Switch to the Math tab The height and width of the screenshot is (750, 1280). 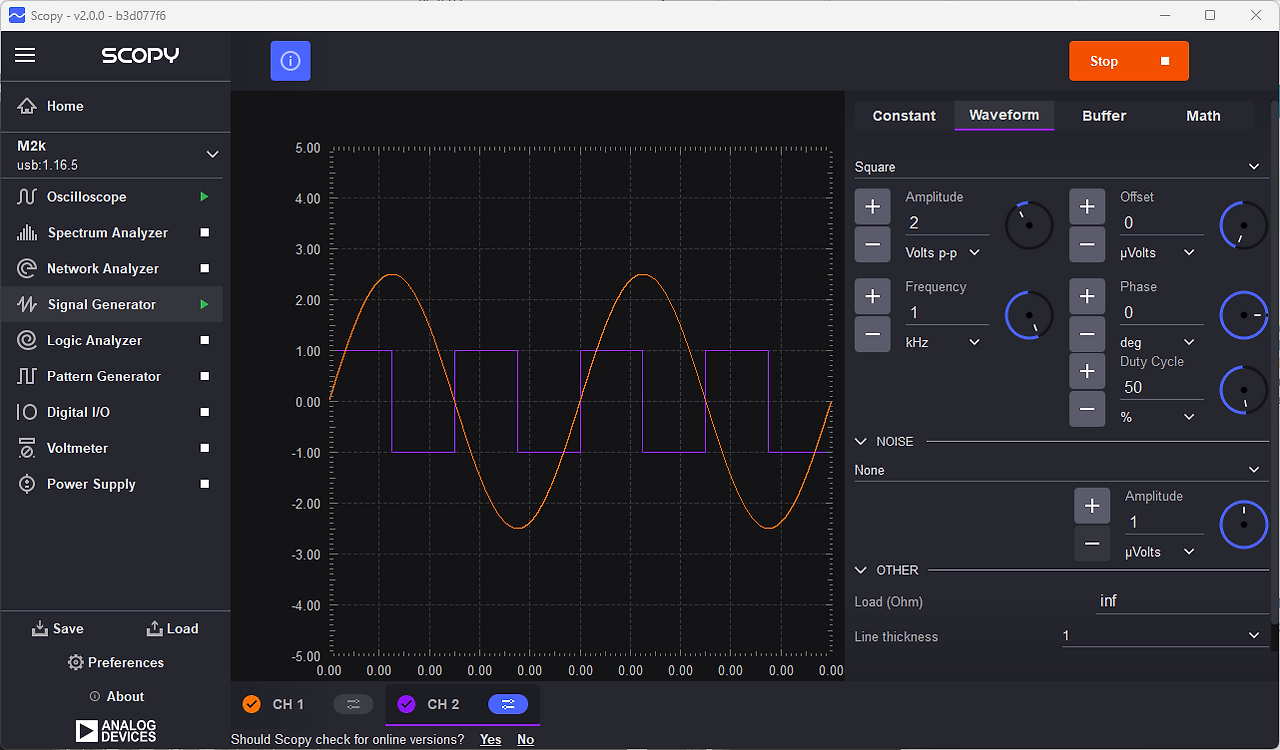tap(1203, 116)
